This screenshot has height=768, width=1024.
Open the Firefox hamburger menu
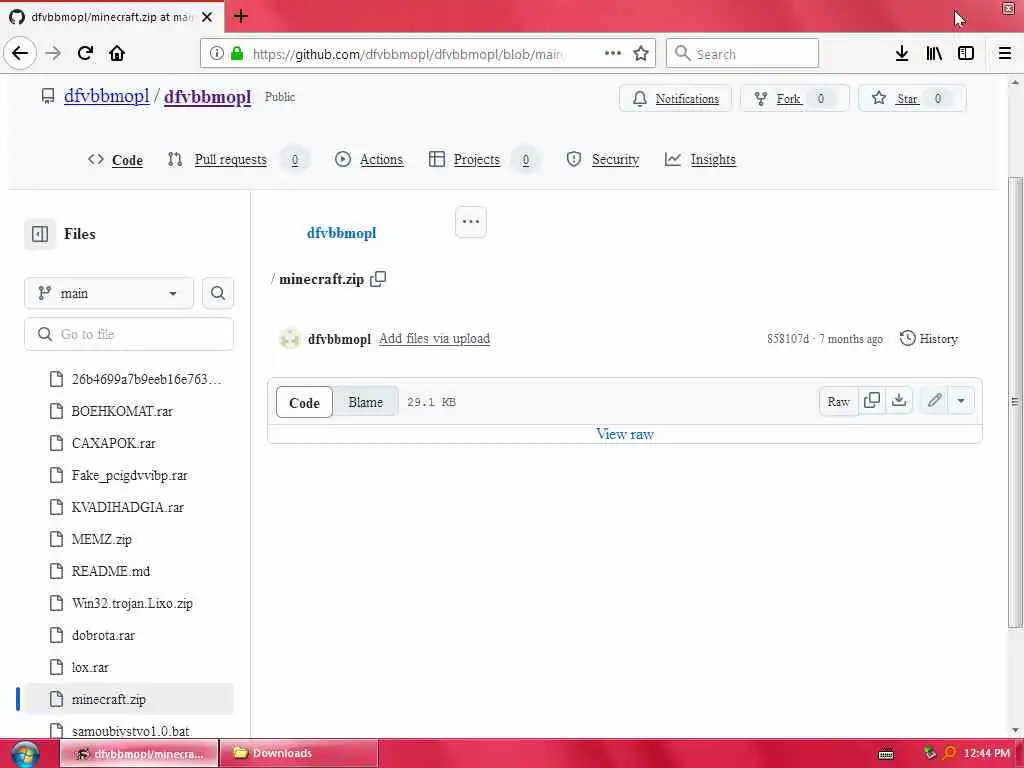coord(1004,53)
